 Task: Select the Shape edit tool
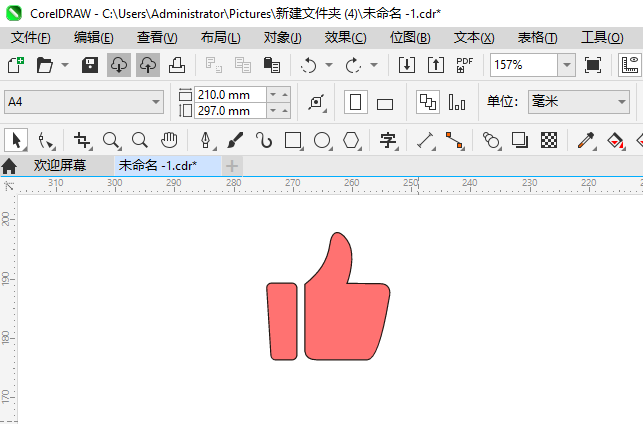tap(46, 141)
